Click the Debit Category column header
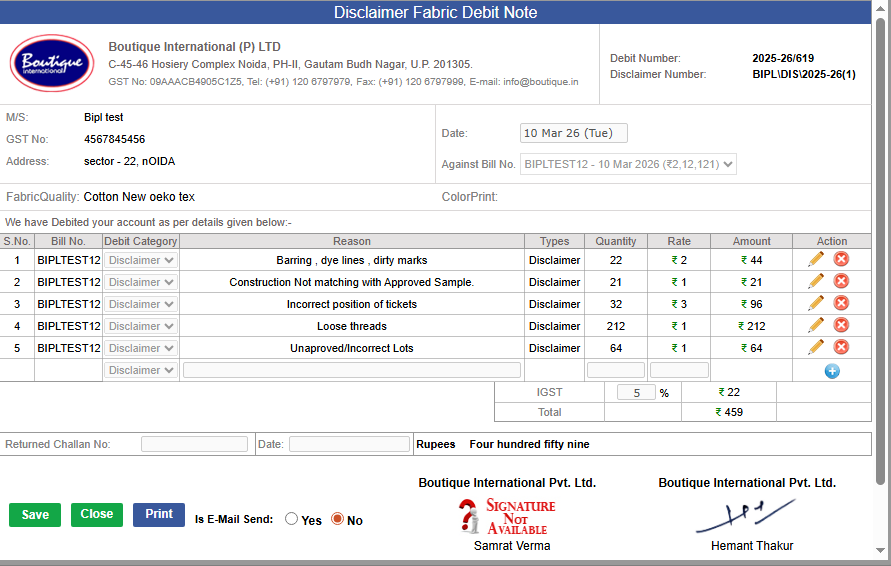This screenshot has height=566, width=891. (140, 241)
